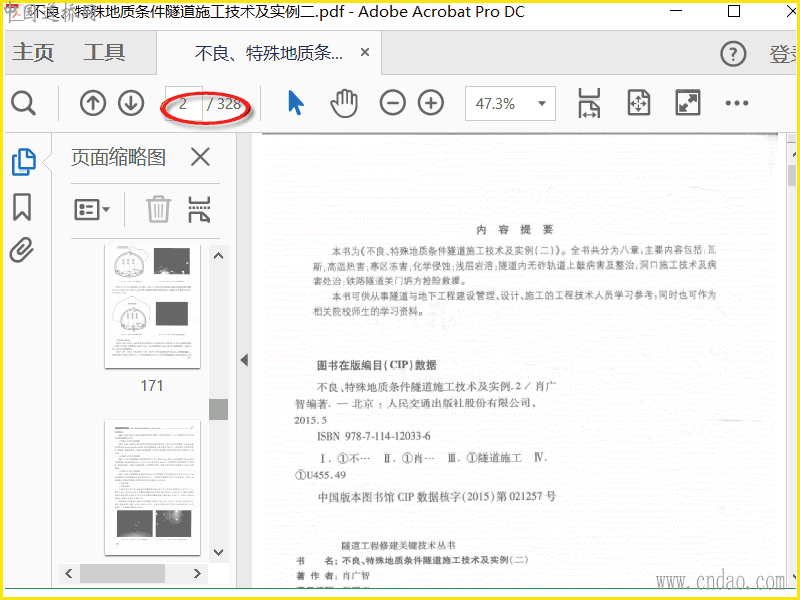Click the 中国版本图书馆 CIP 数据核字 line

[437, 496]
